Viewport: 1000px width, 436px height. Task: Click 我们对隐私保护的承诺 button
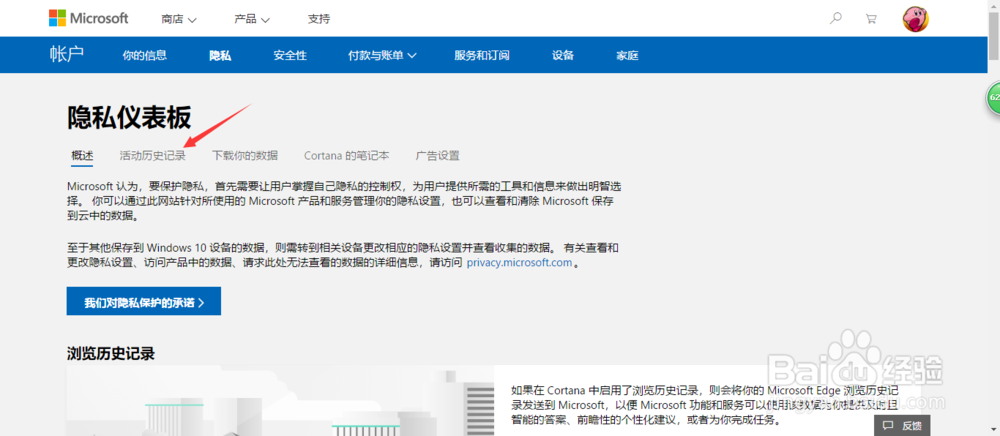143,302
